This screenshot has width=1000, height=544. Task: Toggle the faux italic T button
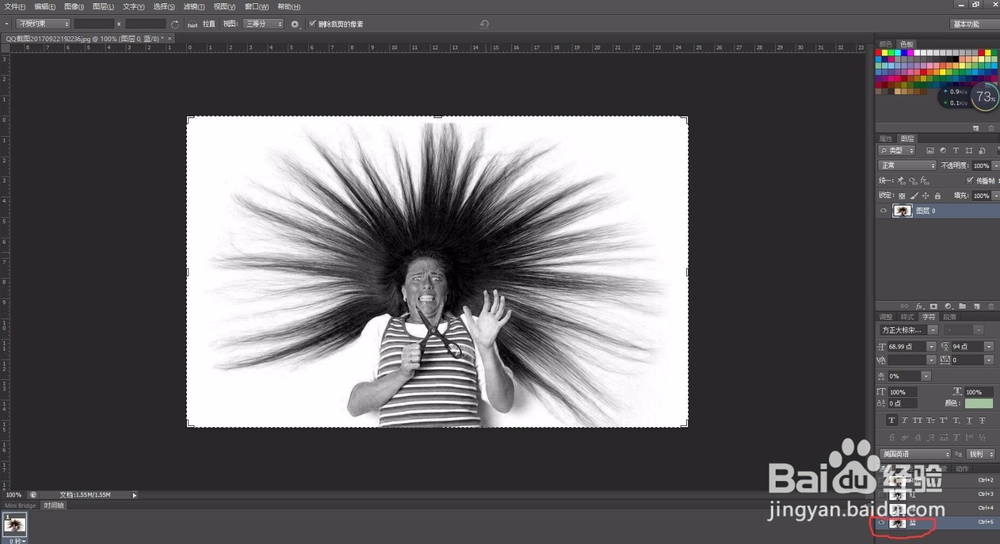(904, 420)
